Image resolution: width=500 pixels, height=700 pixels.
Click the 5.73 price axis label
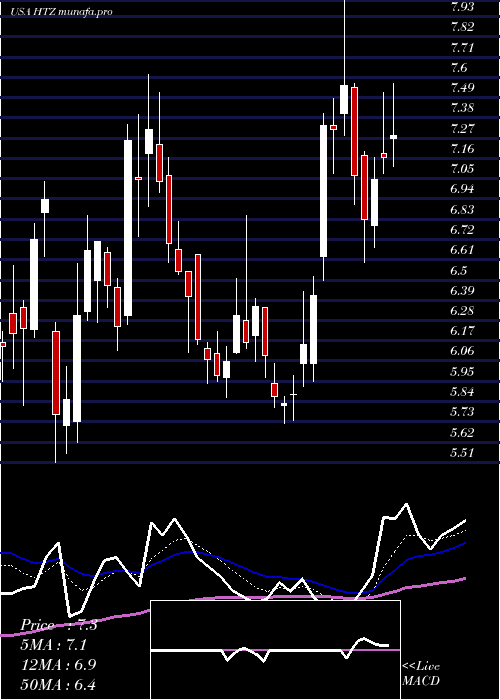click(x=463, y=412)
